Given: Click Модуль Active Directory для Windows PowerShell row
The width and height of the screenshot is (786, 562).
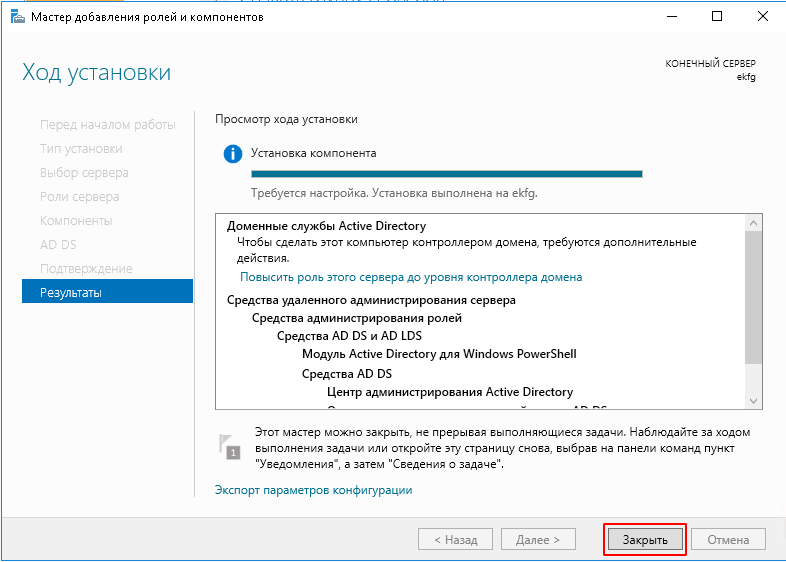Looking at the screenshot, I should 439,354.
